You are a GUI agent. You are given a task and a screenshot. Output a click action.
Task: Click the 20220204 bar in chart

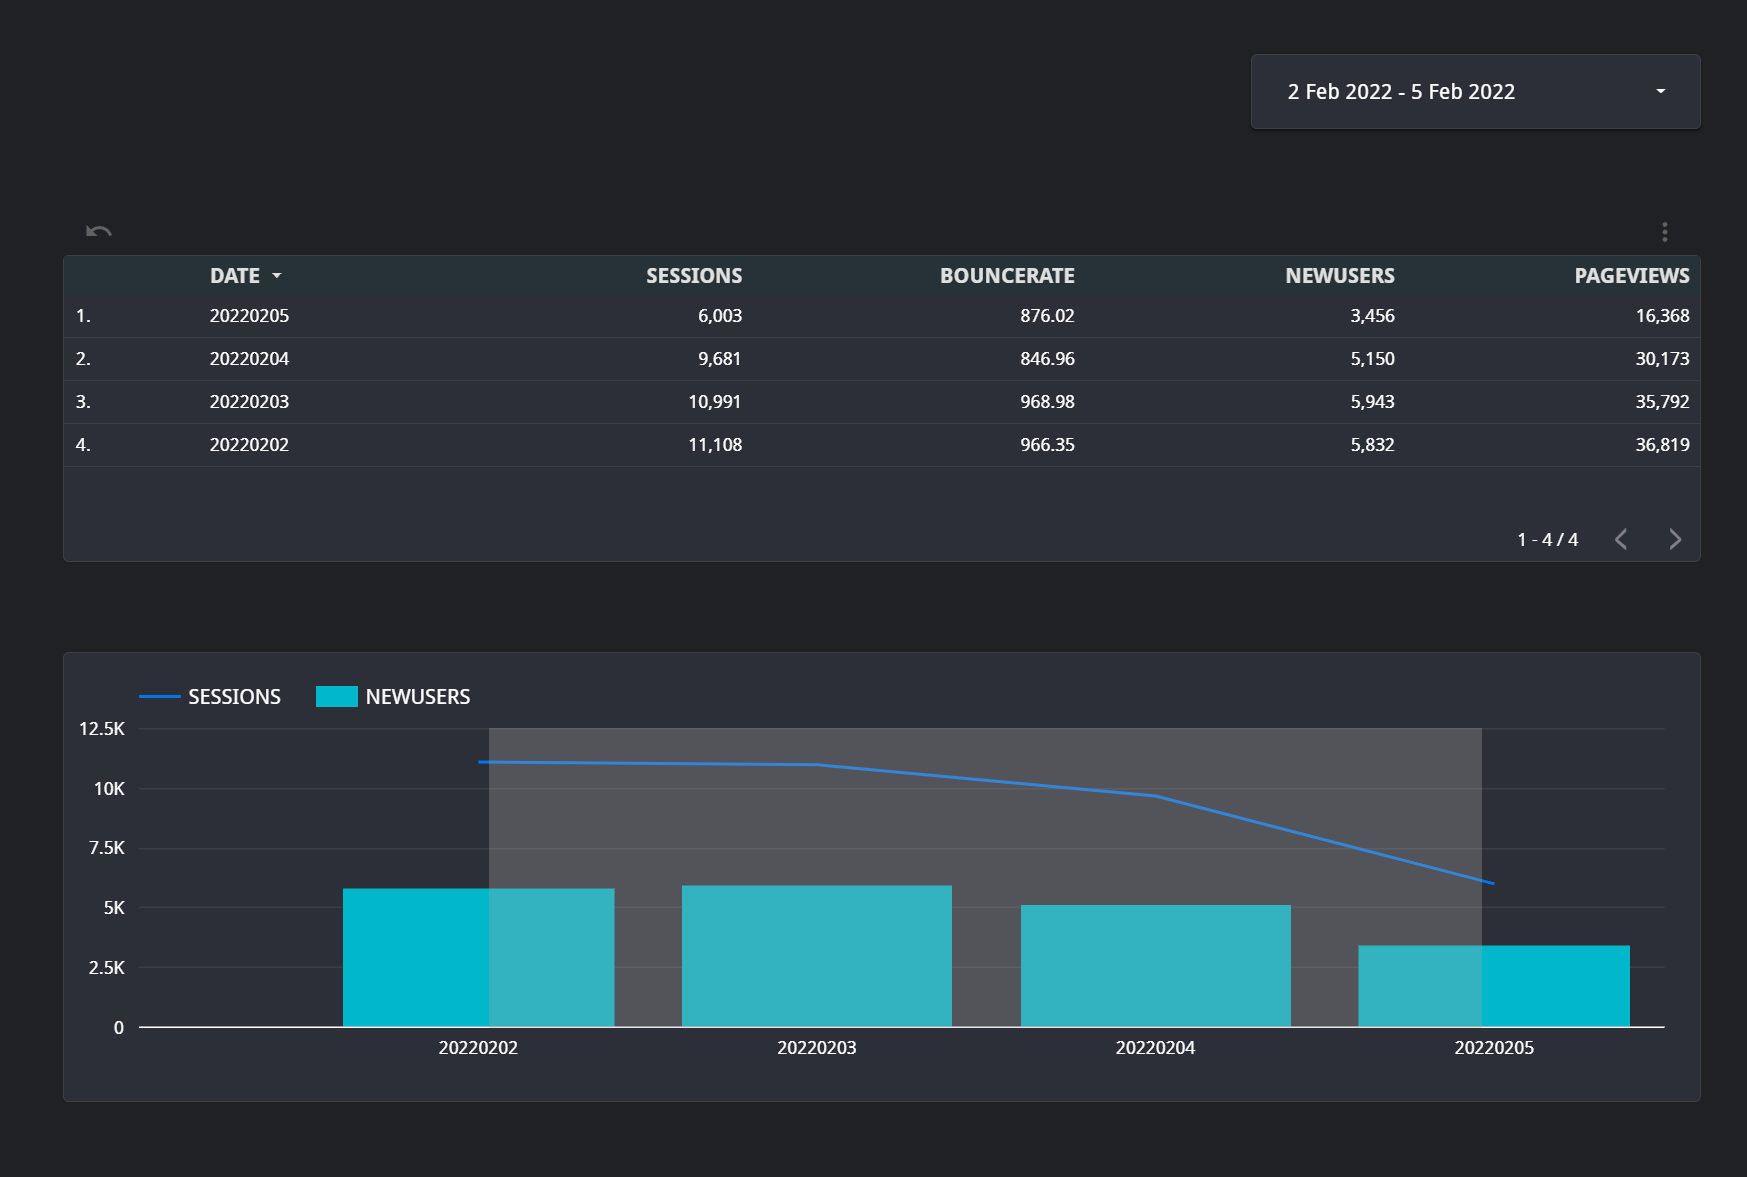pos(1155,965)
